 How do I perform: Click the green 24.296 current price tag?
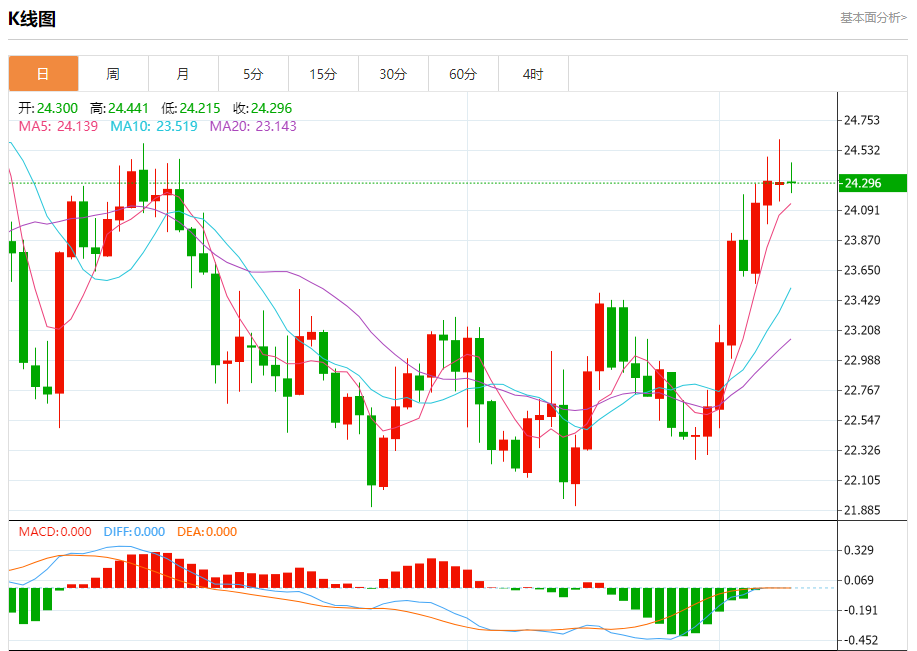872,183
